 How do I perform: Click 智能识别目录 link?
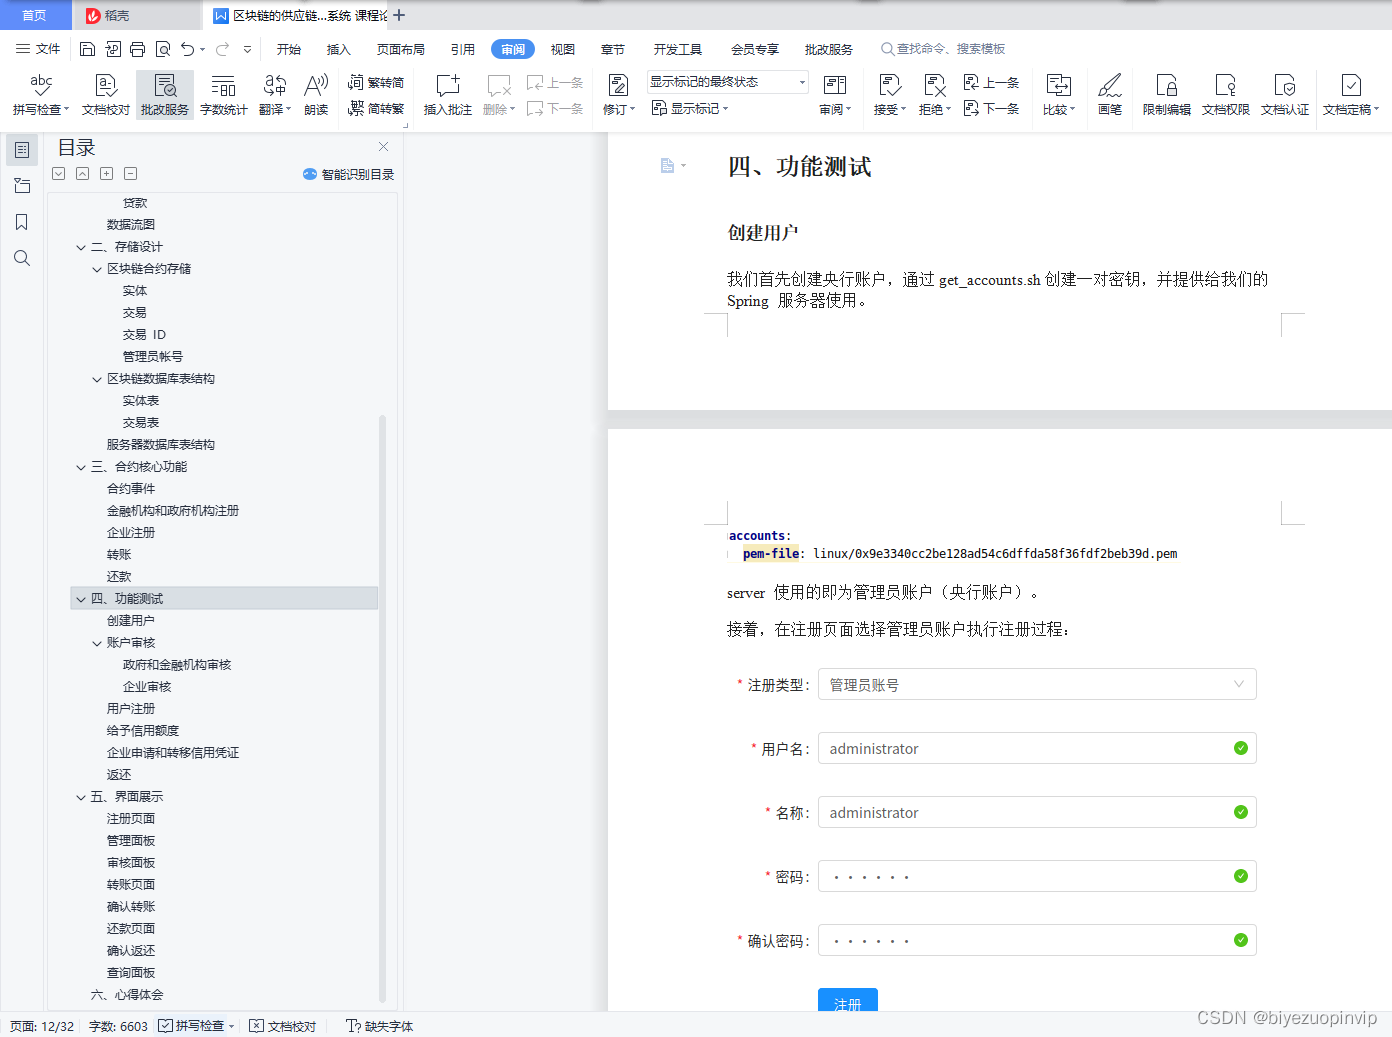(349, 174)
